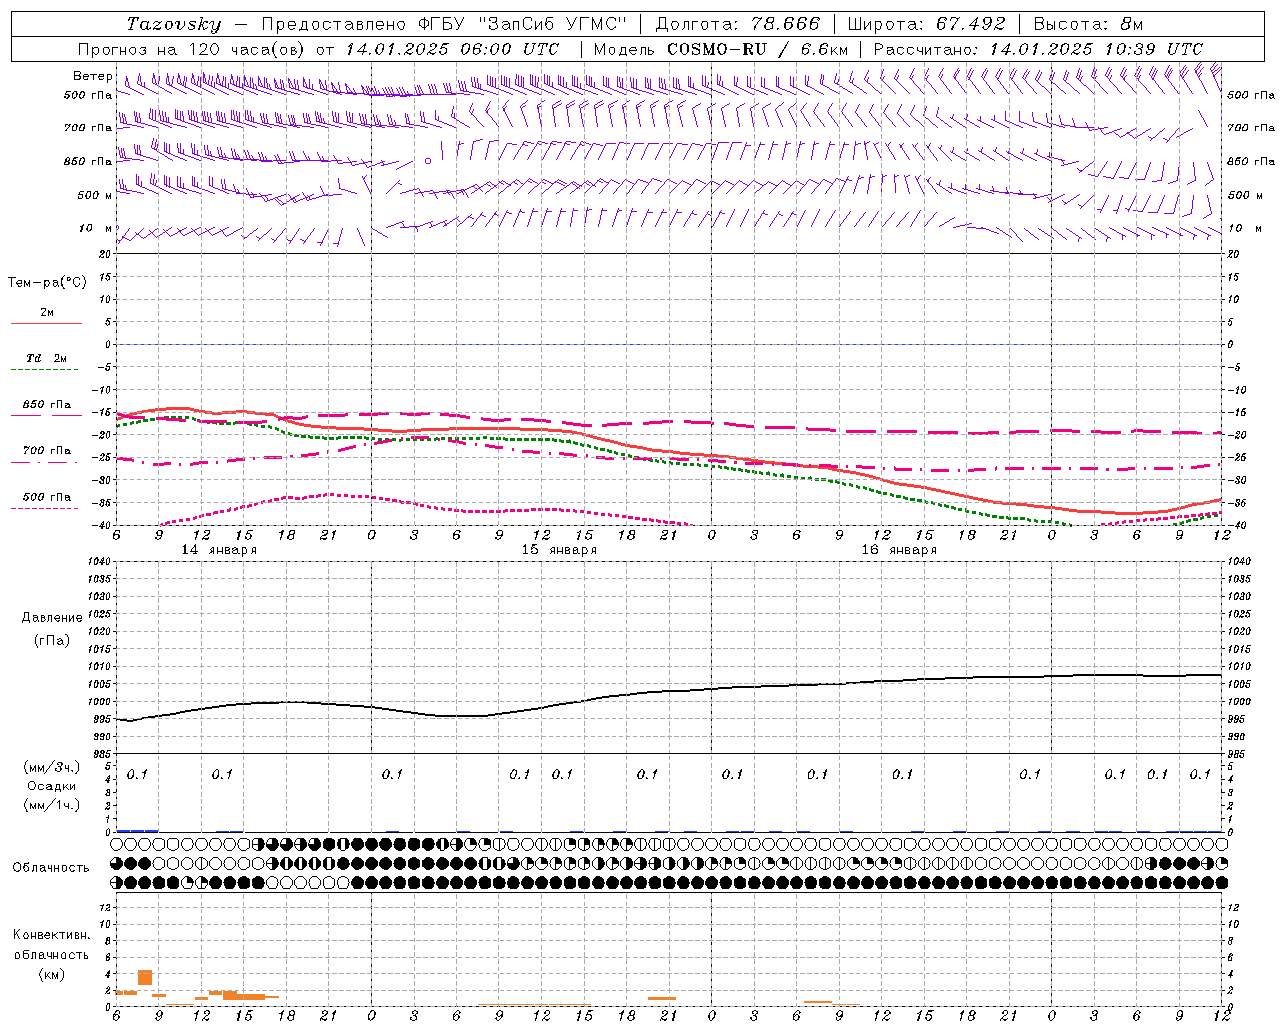This screenshot has width=1280, height=1024.
Task: Click the 15 января date label
Action: tap(559, 550)
